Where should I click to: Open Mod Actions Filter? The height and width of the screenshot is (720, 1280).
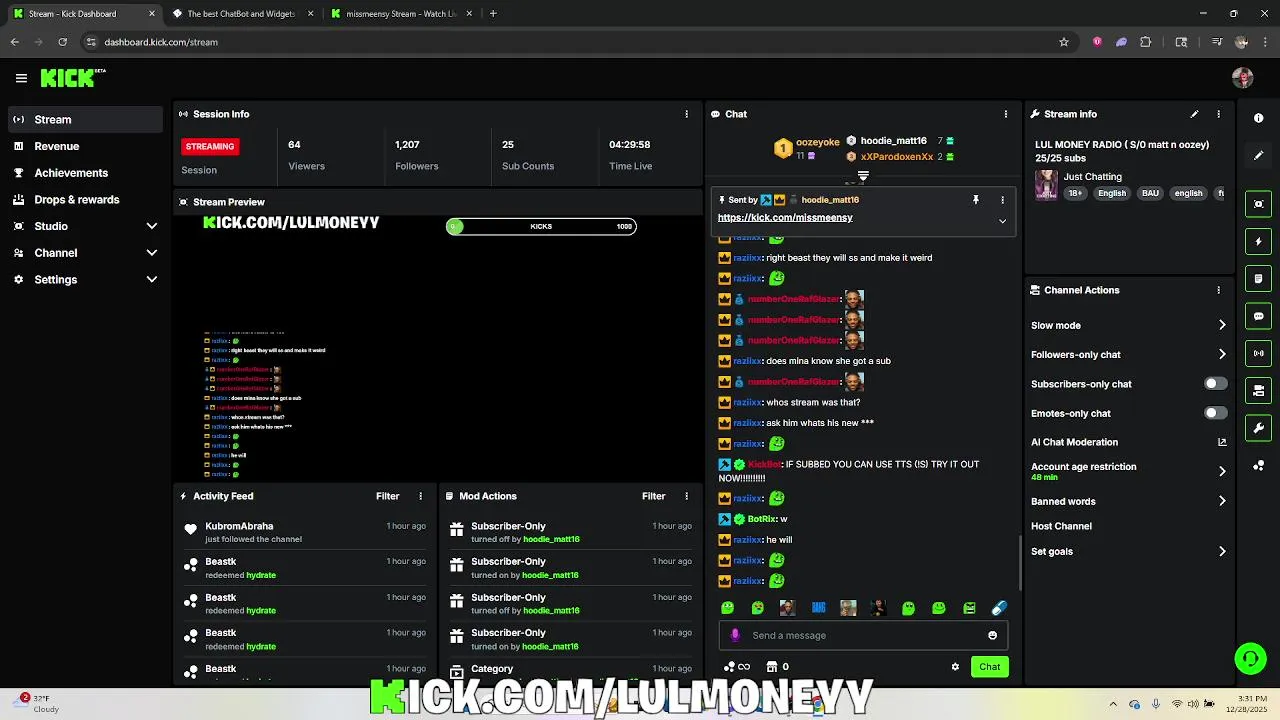point(653,496)
